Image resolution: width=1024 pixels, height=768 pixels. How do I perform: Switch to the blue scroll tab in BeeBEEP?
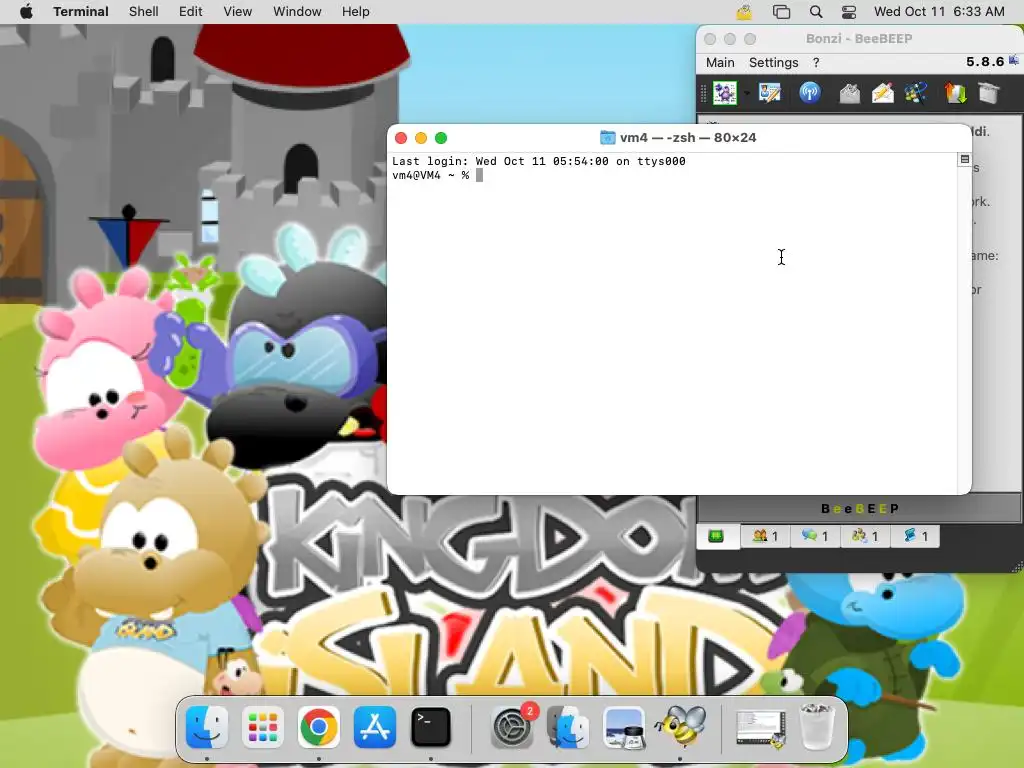tap(916, 536)
